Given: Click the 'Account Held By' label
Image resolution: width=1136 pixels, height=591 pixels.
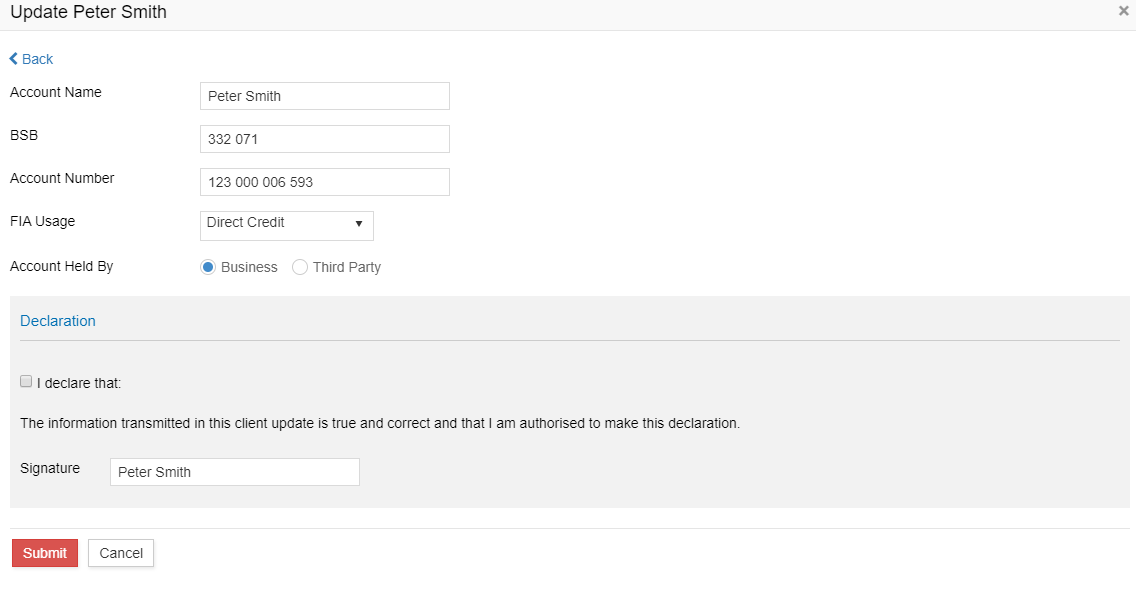Looking at the screenshot, I should (x=61, y=267).
